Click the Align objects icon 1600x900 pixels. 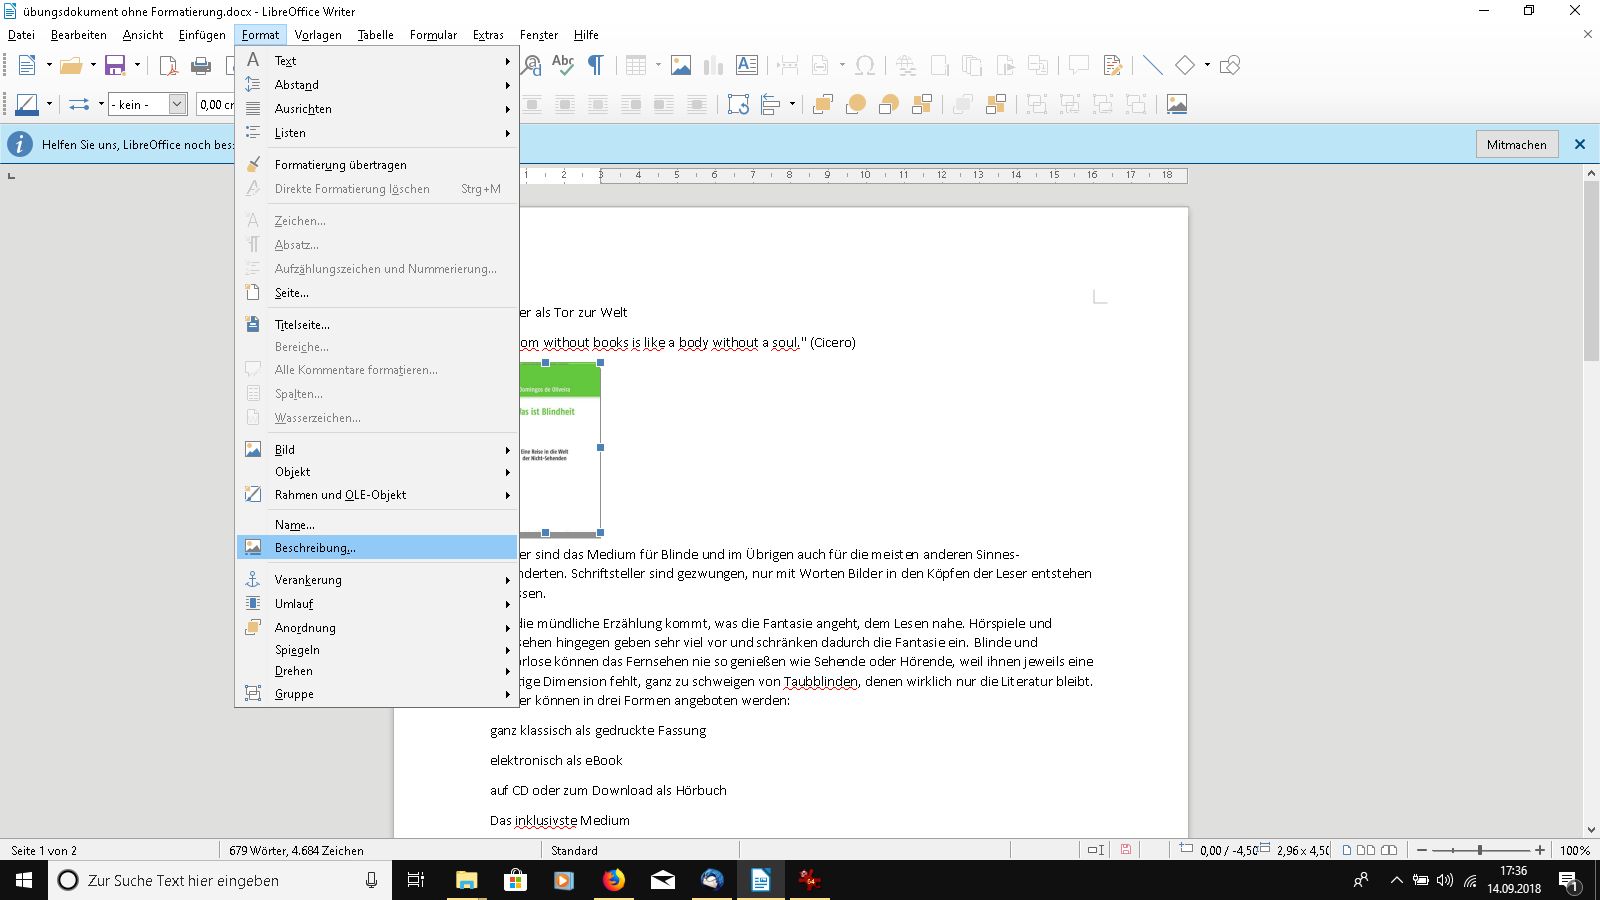click(771, 105)
